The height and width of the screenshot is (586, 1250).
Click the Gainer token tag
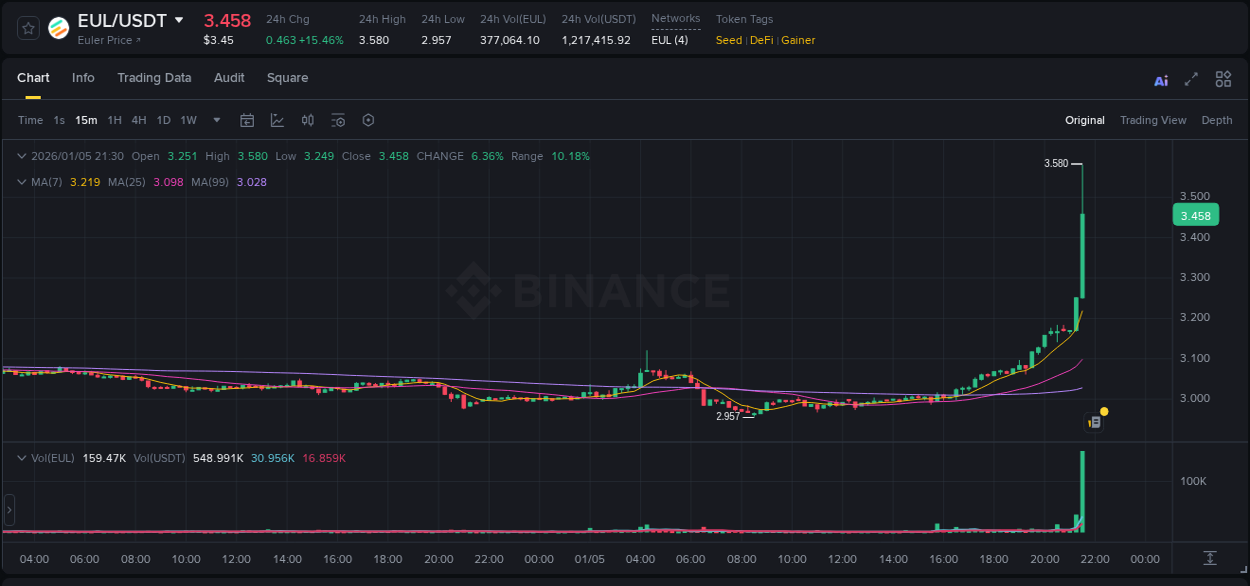point(798,40)
